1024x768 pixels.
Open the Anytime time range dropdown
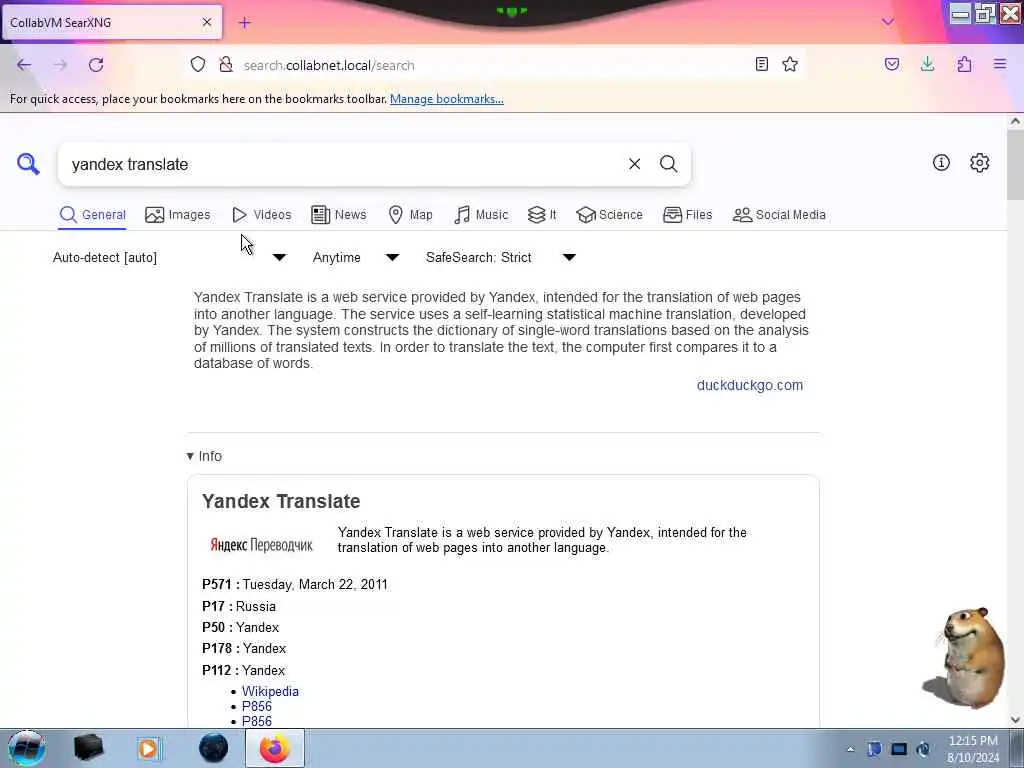point(356,257)
